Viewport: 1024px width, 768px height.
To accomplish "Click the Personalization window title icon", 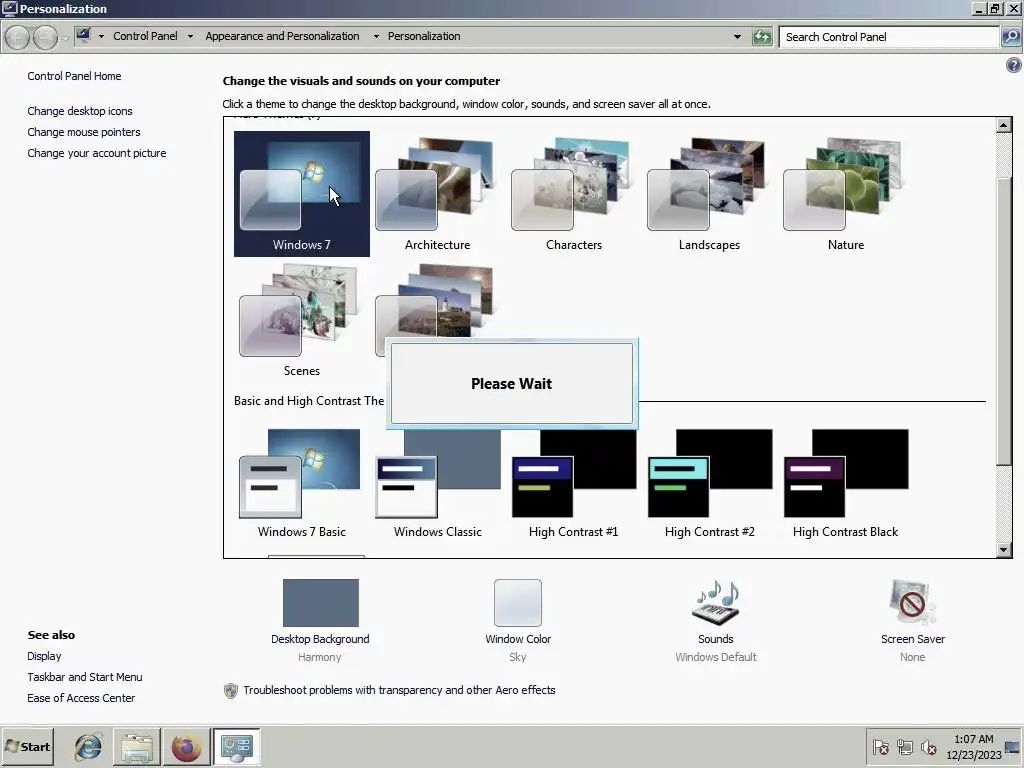I will pos(9,8).
